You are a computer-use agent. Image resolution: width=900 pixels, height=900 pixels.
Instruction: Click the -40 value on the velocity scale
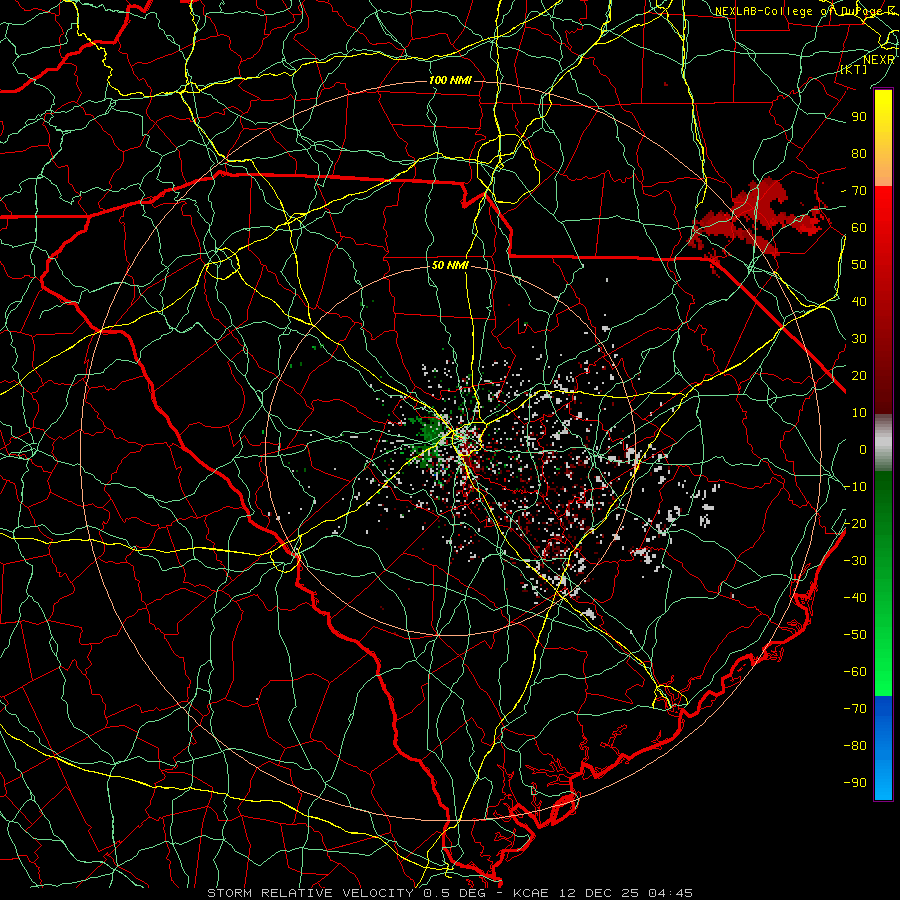click(x=855, y=598)
